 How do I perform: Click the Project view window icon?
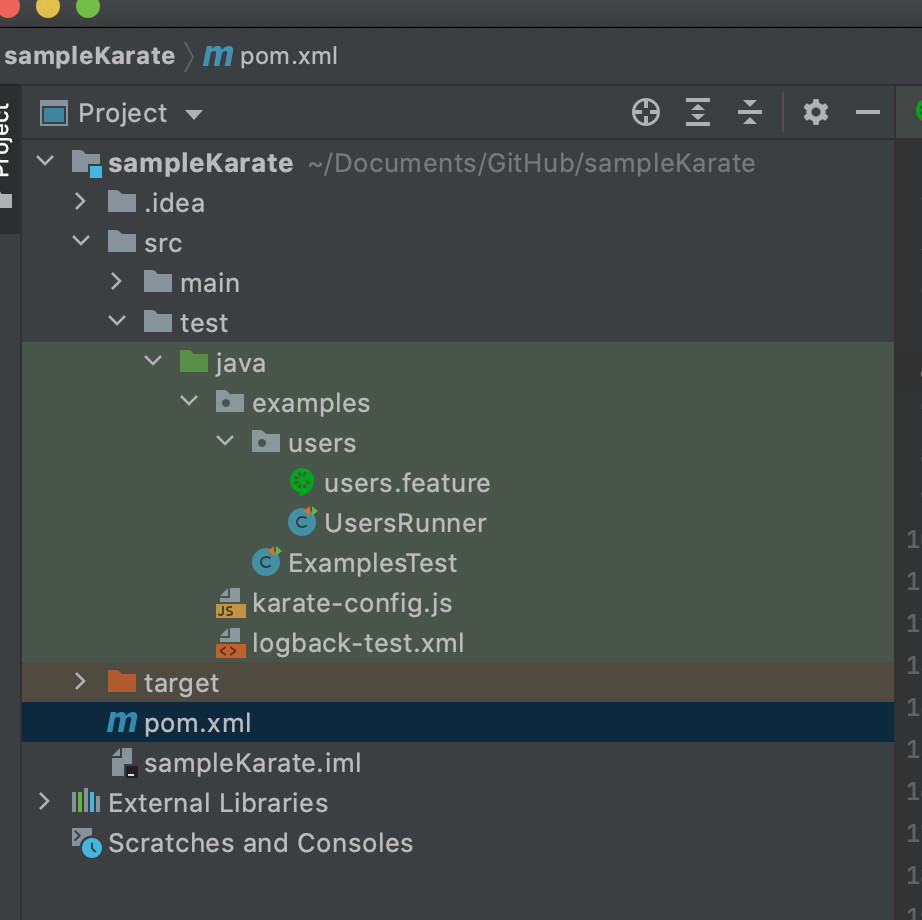point(54,113)
